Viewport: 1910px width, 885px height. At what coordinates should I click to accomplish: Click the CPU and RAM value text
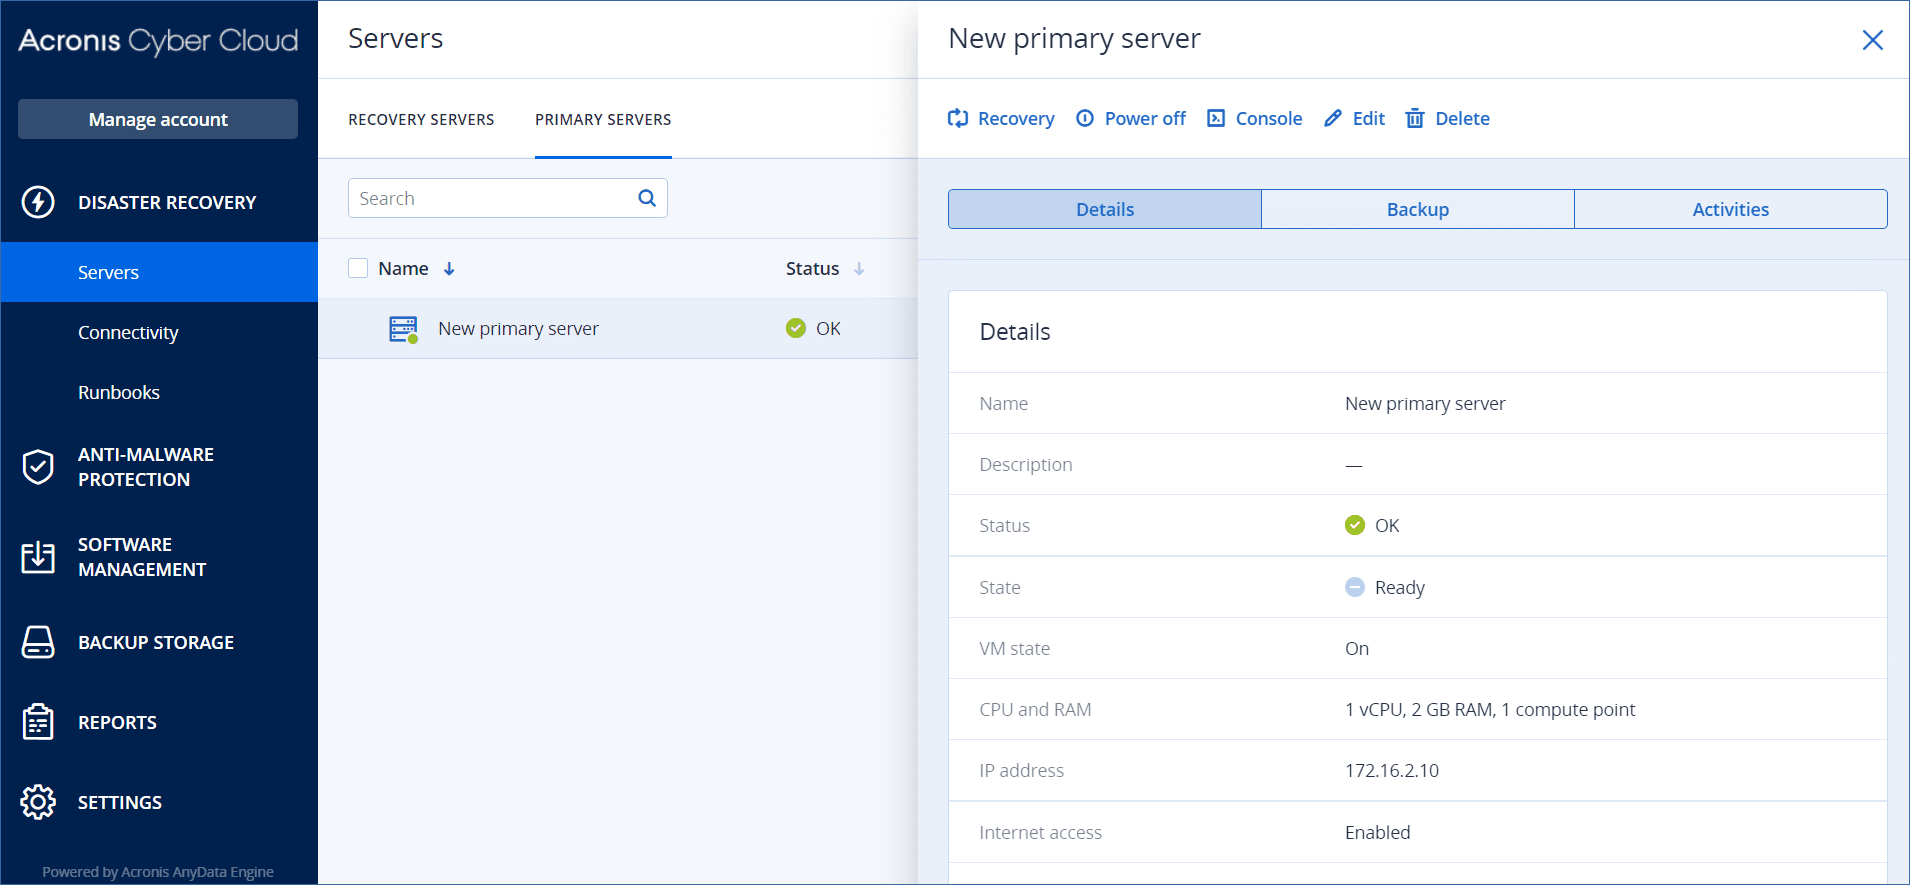click(x=1490, y=709)
